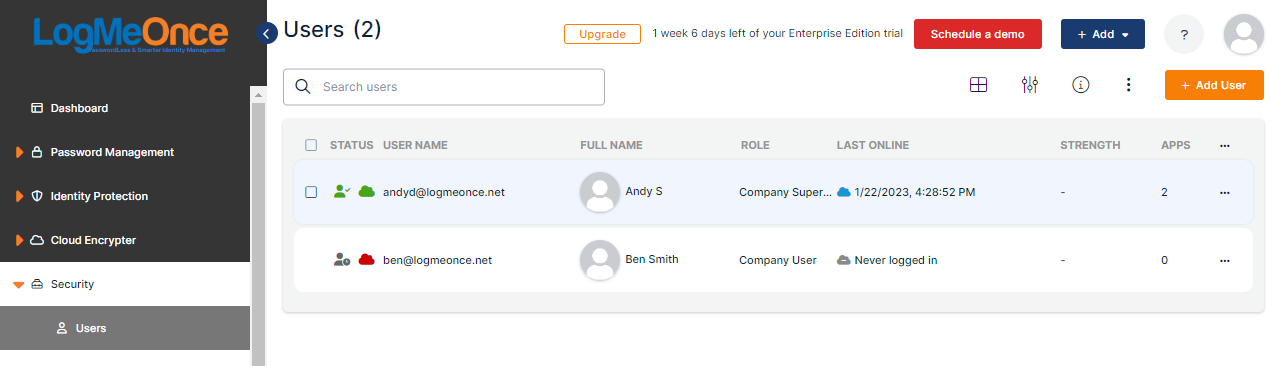Click the Upgrade button

coord(602,34)
